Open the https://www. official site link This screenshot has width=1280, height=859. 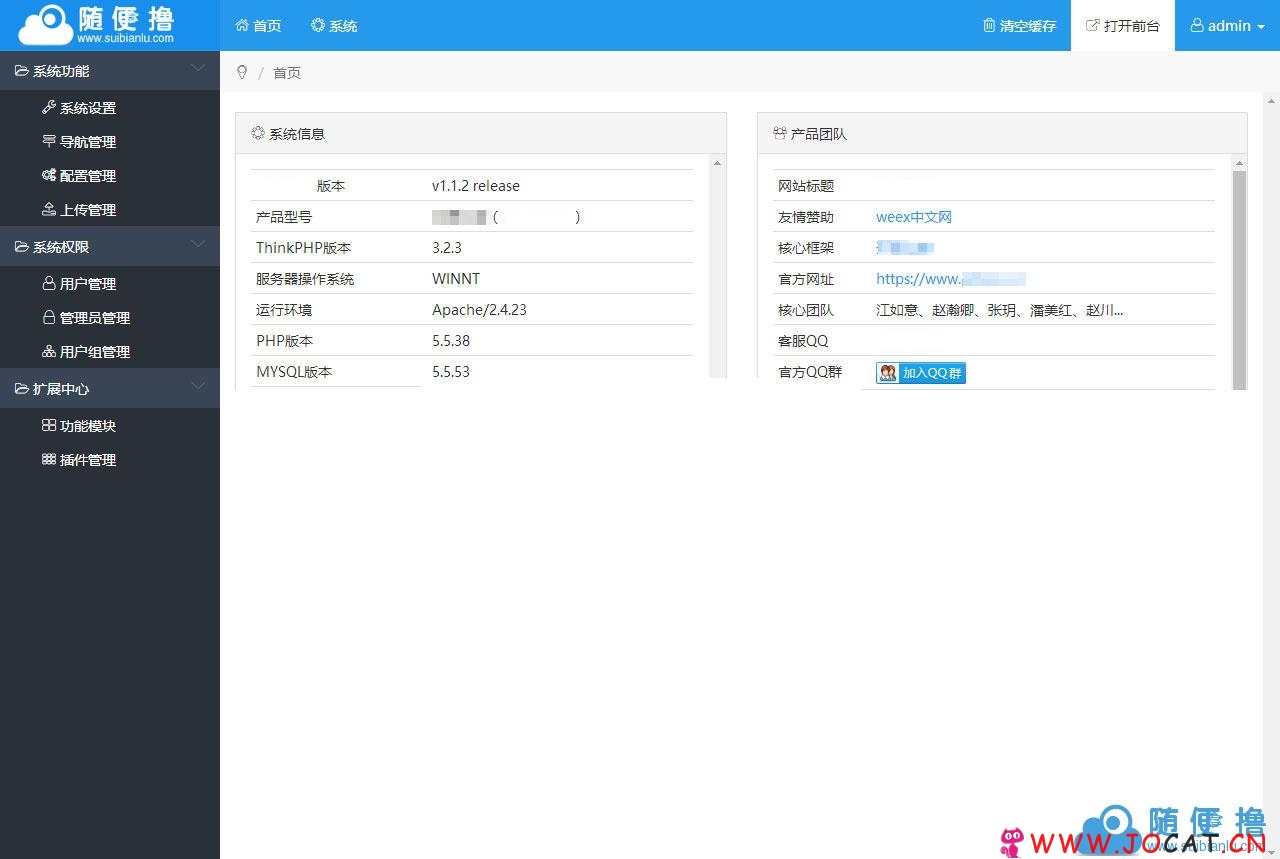951,279
